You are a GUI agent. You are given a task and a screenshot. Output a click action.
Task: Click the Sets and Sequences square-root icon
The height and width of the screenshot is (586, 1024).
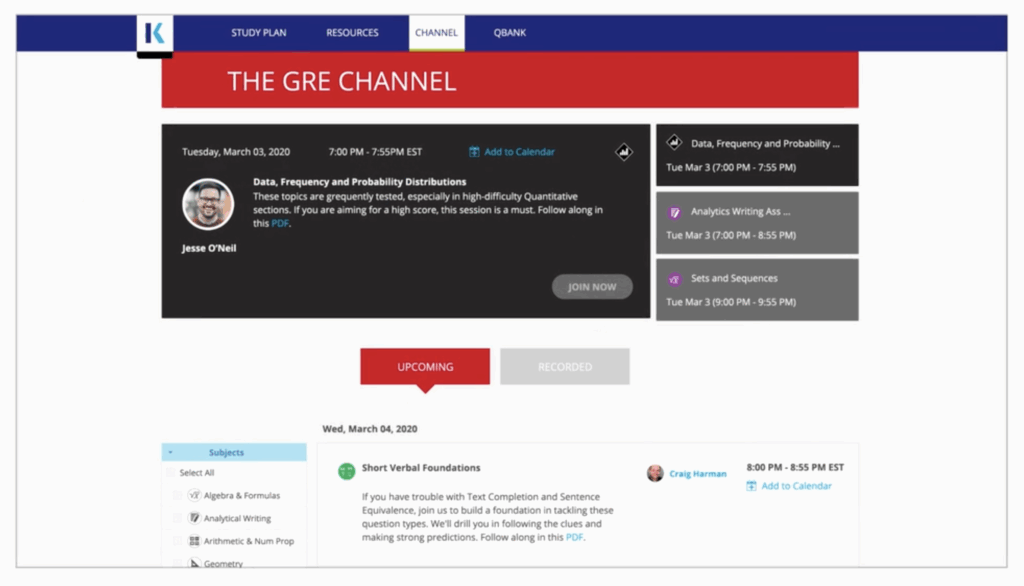673,279
